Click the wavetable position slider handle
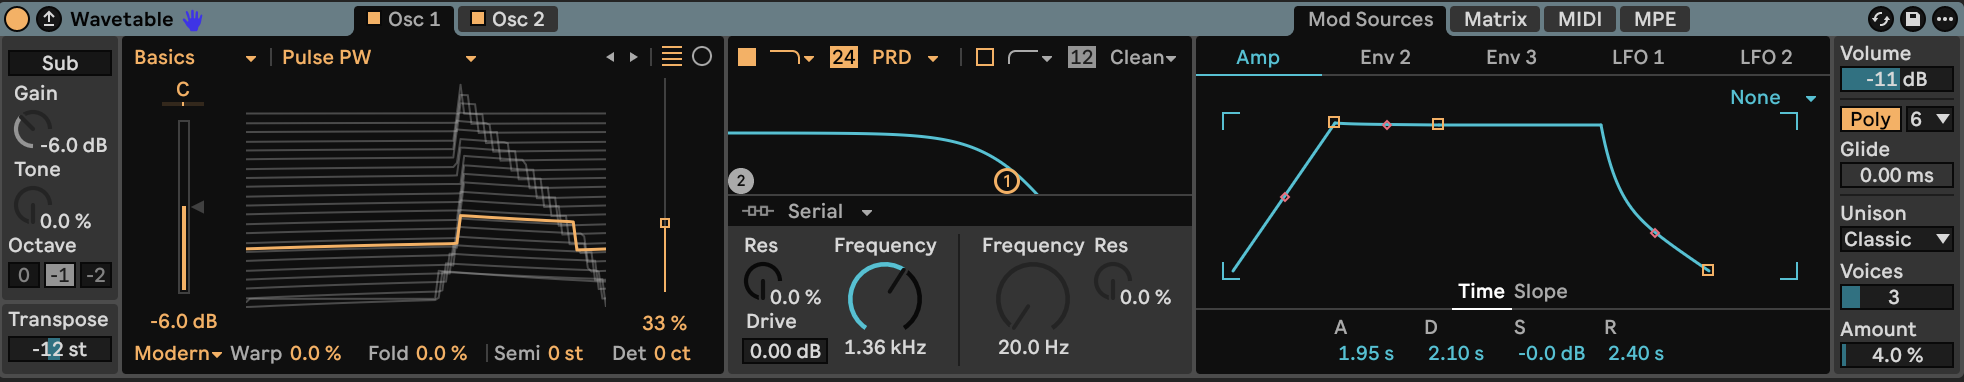 pyautogui.click(x=665, y=223)
